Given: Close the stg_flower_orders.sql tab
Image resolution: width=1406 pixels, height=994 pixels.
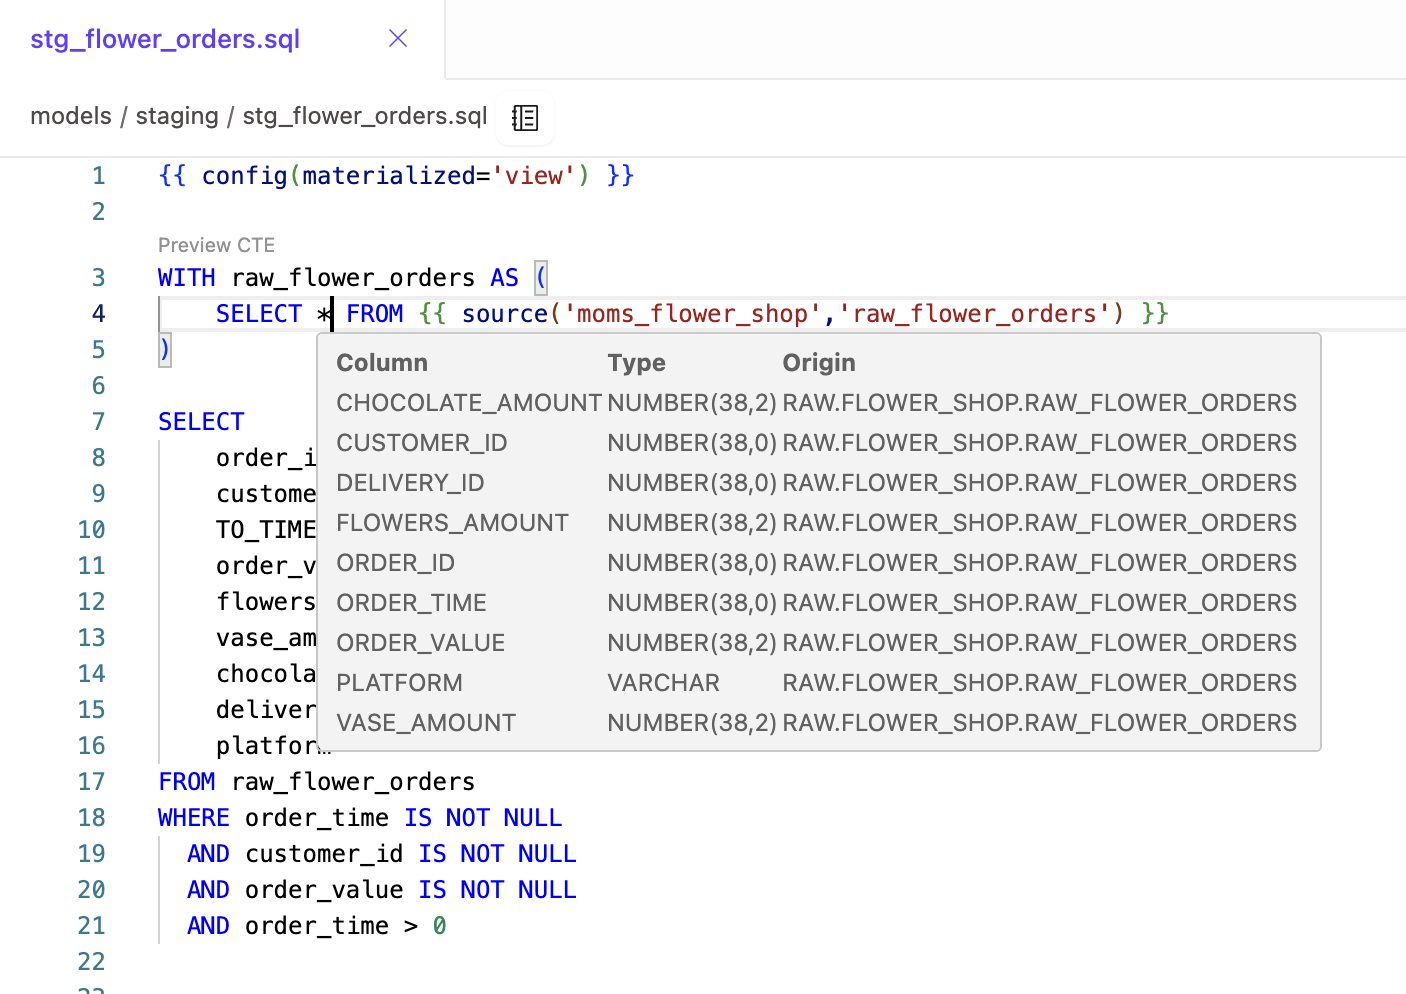Looking at the screenshot, I should click(x=397, y=38).
